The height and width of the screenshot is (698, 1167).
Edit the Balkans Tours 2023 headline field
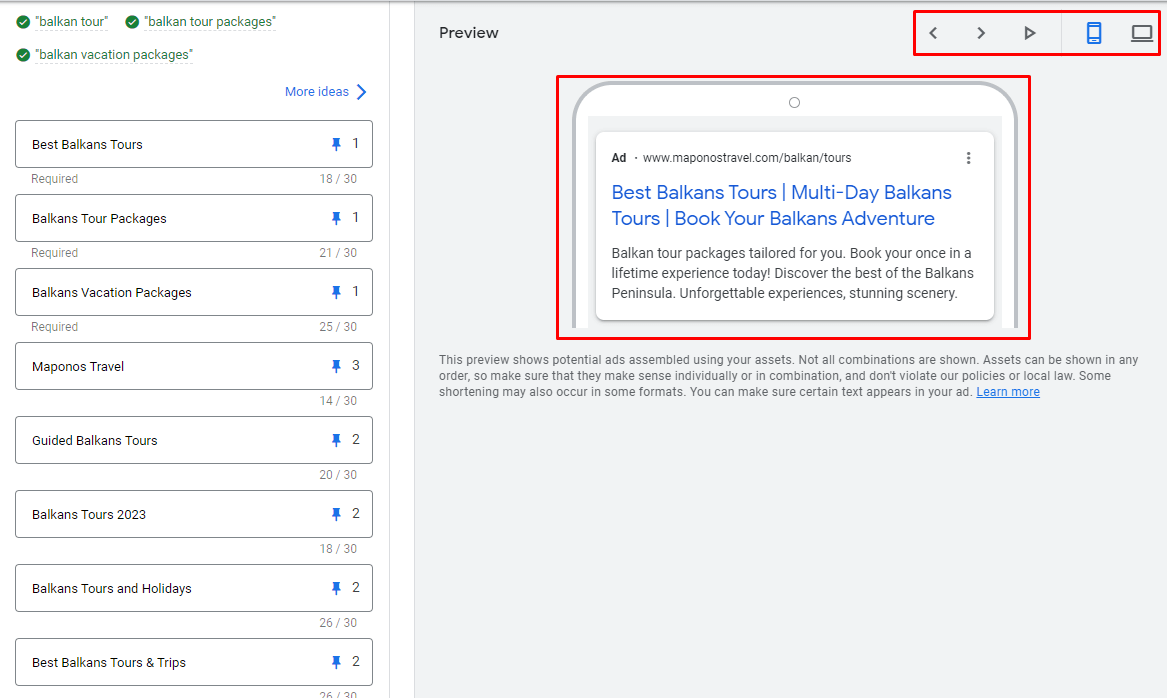click(x=194, y=513)
